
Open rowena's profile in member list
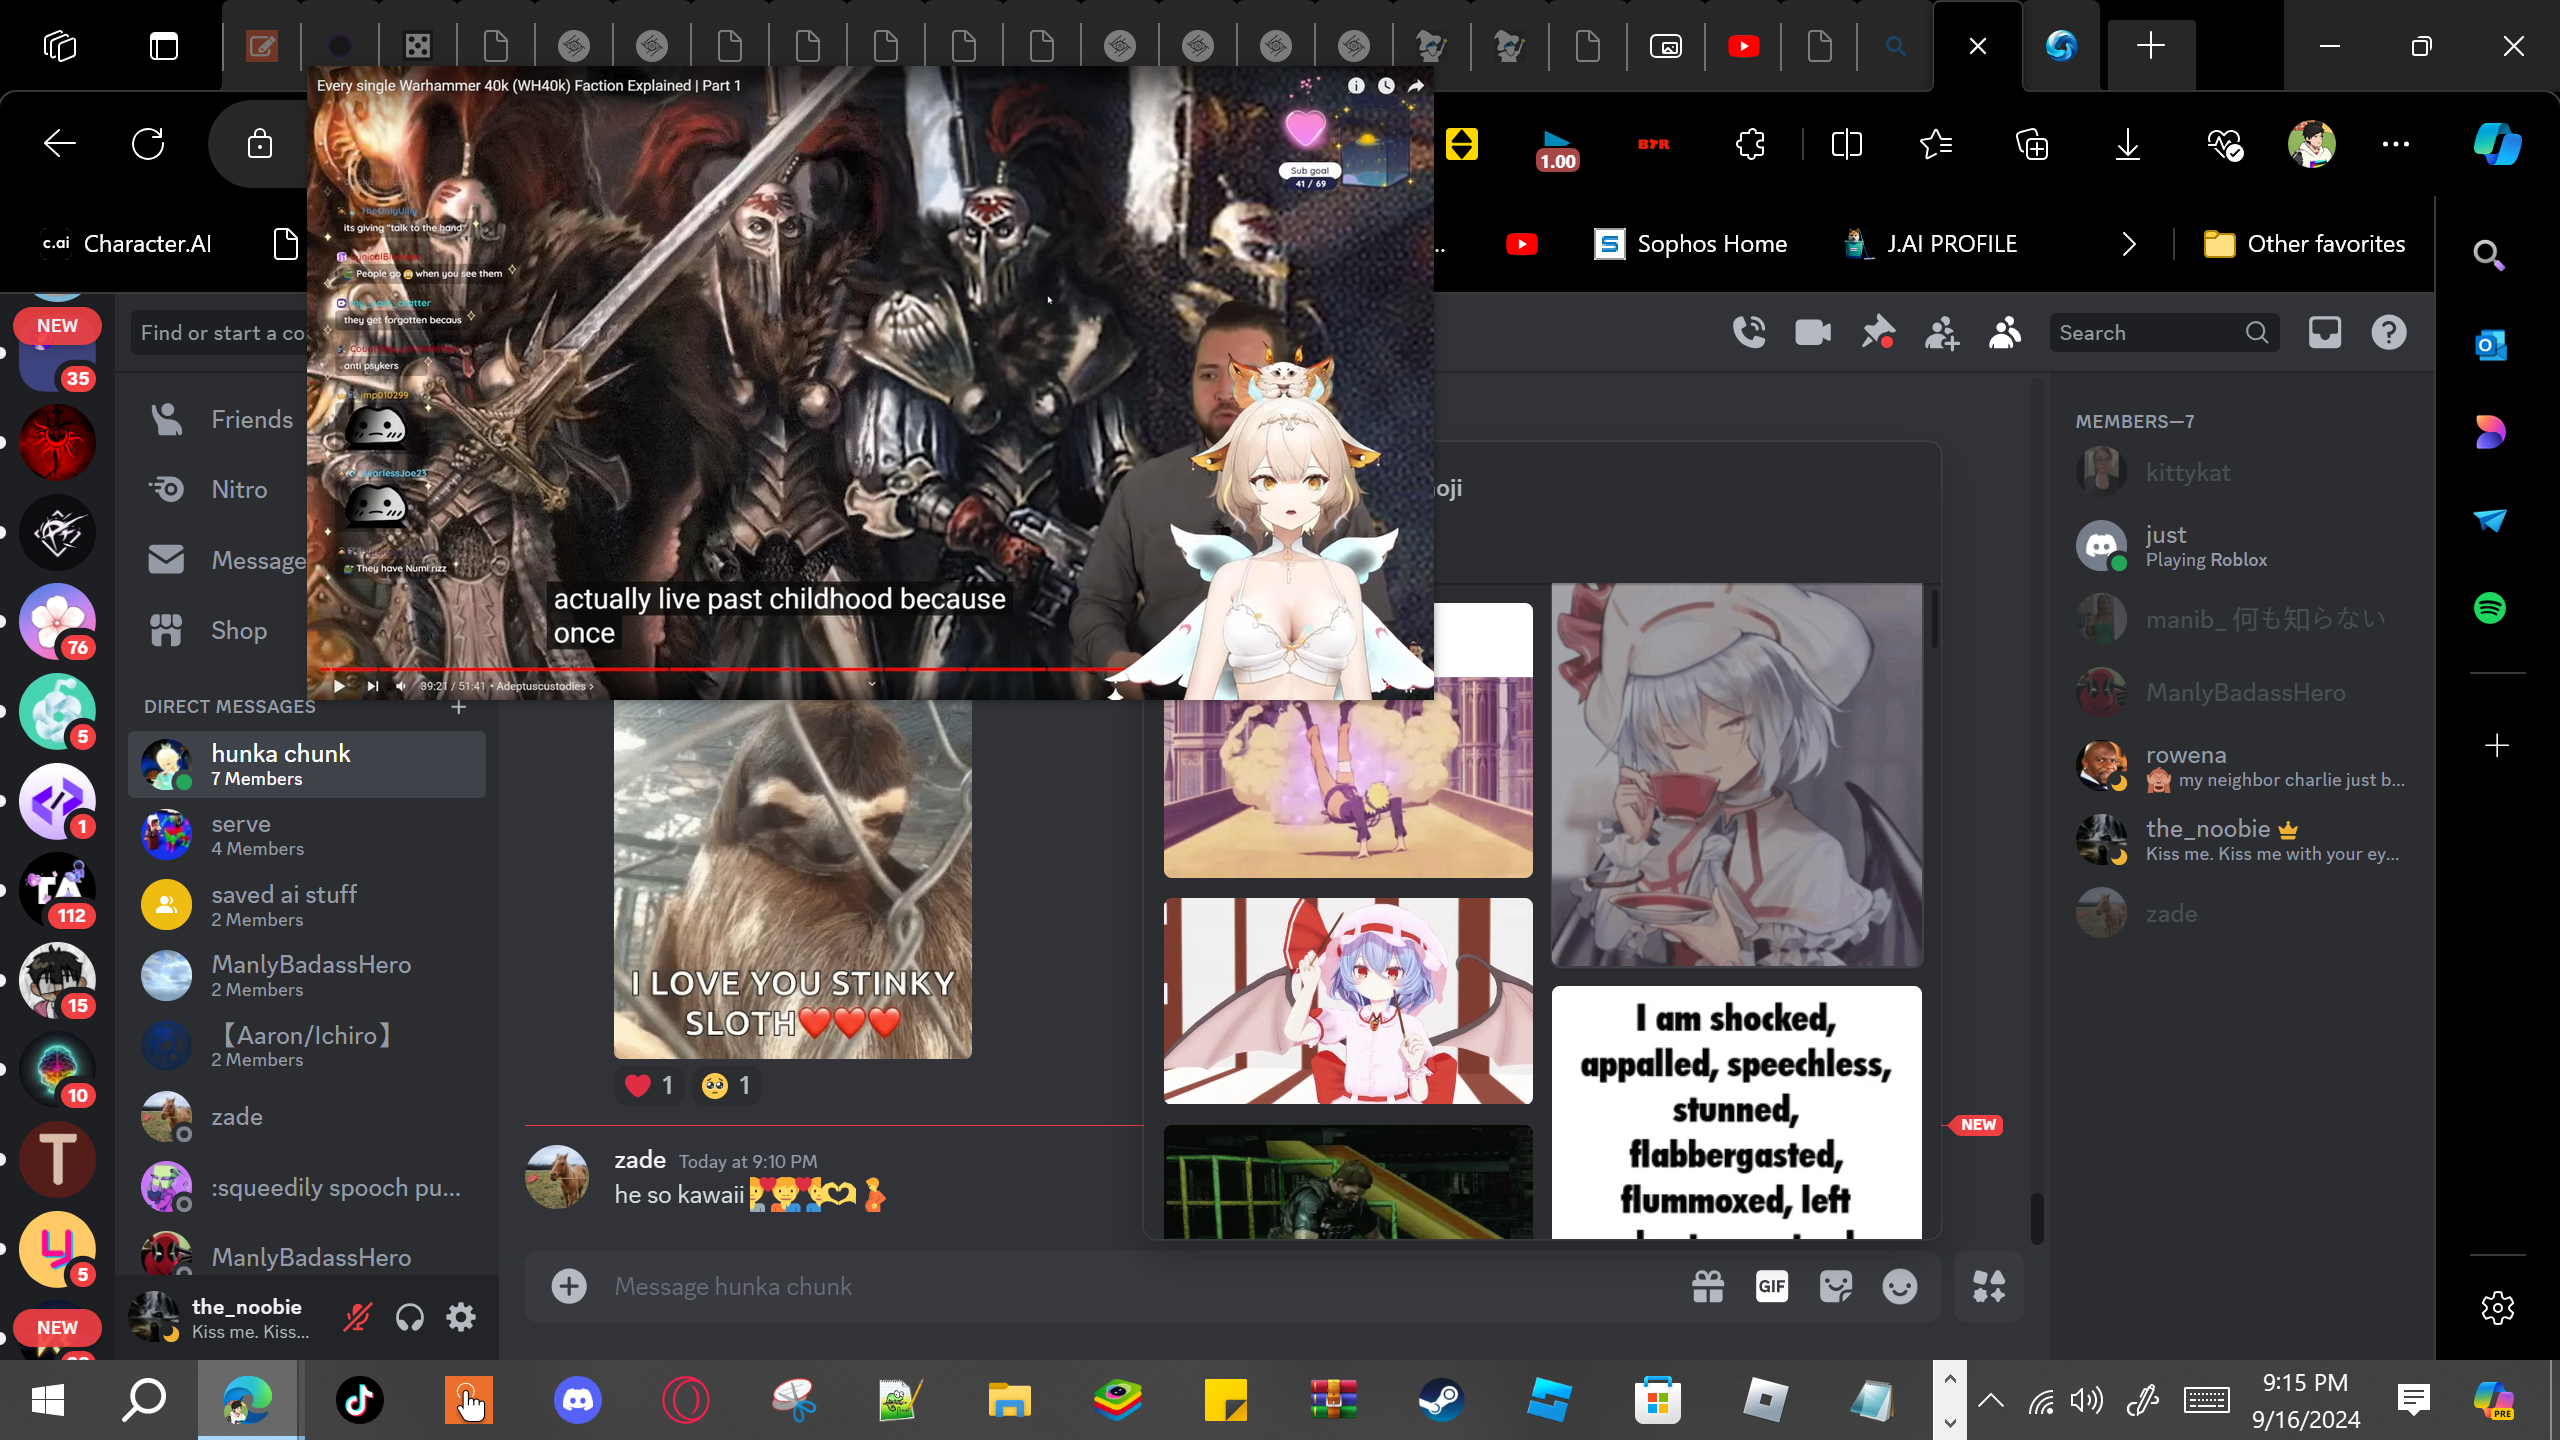[x=2242, y=766]
